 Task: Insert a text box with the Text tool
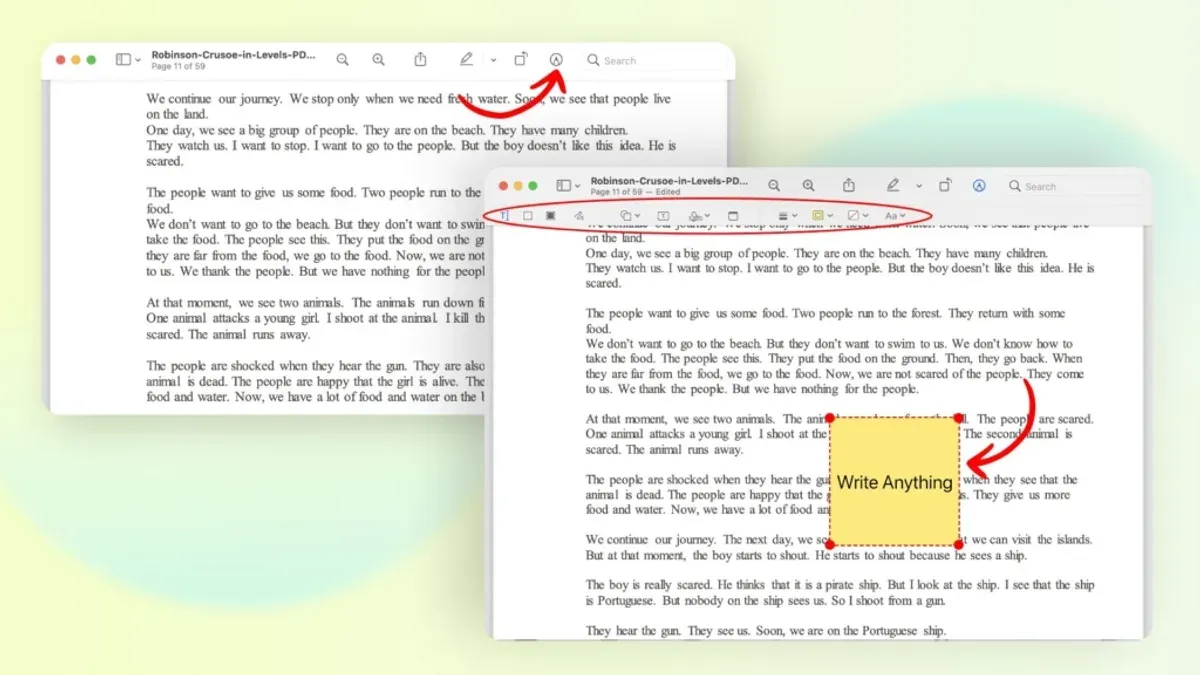[x=663, y=215]
